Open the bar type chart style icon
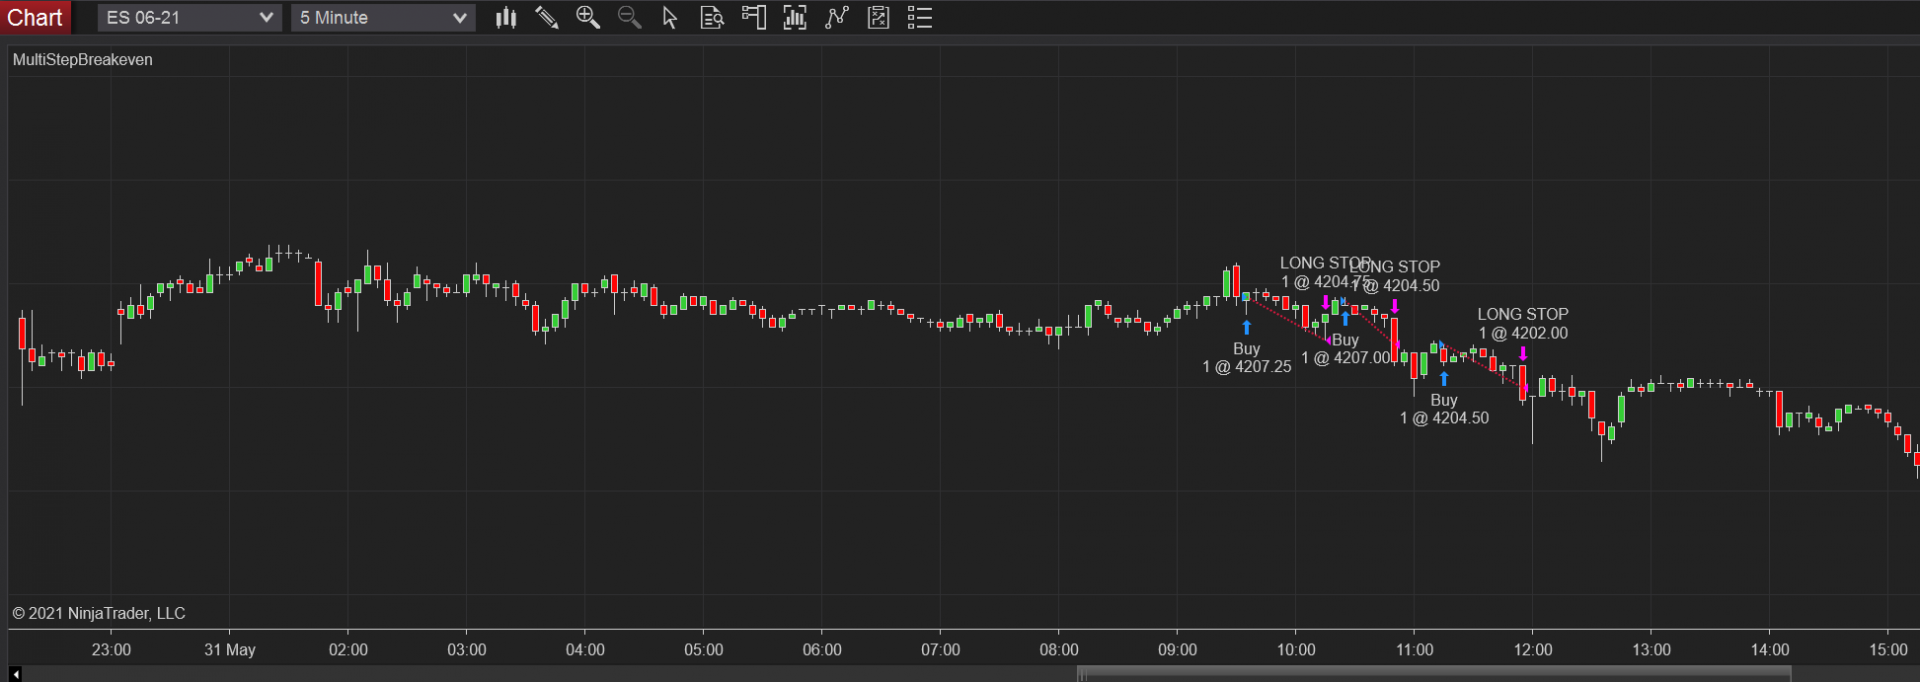This screenshot has width=1920, height=682. point(506,17)
